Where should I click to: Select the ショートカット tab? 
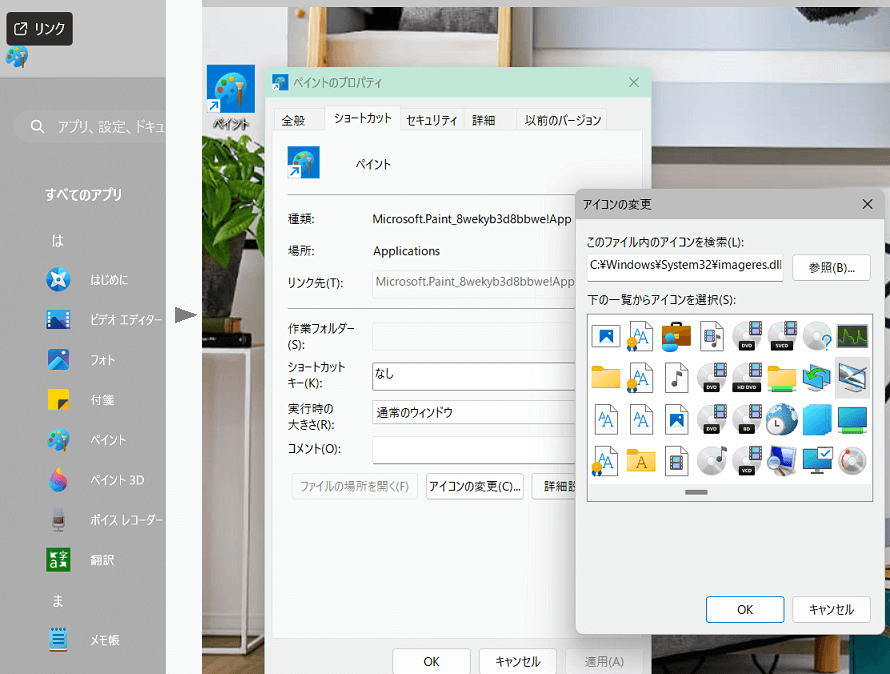[363, 118]
